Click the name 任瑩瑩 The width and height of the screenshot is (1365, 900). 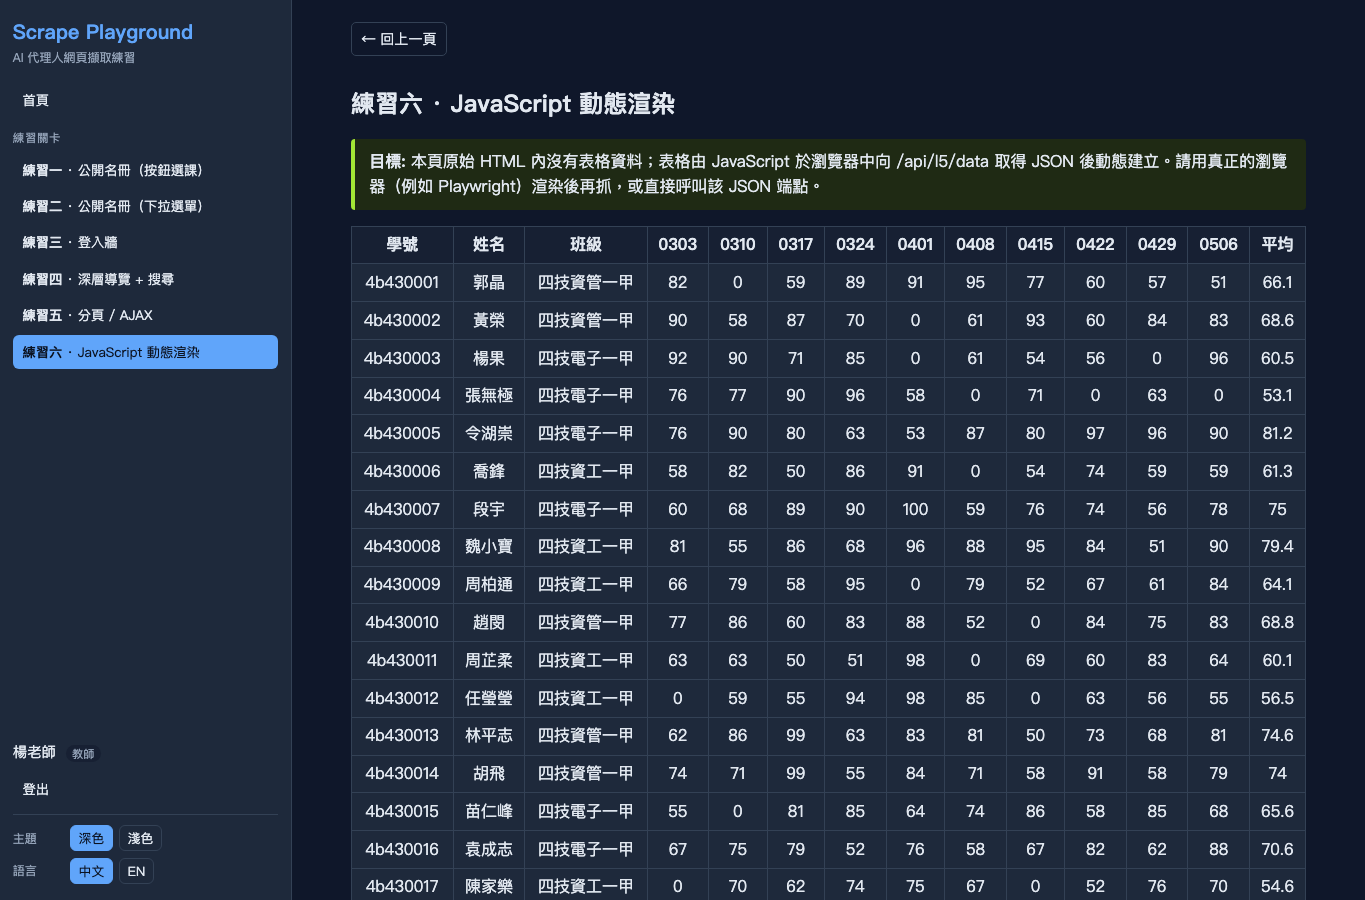pyautogui.click(x=489, y=698)
